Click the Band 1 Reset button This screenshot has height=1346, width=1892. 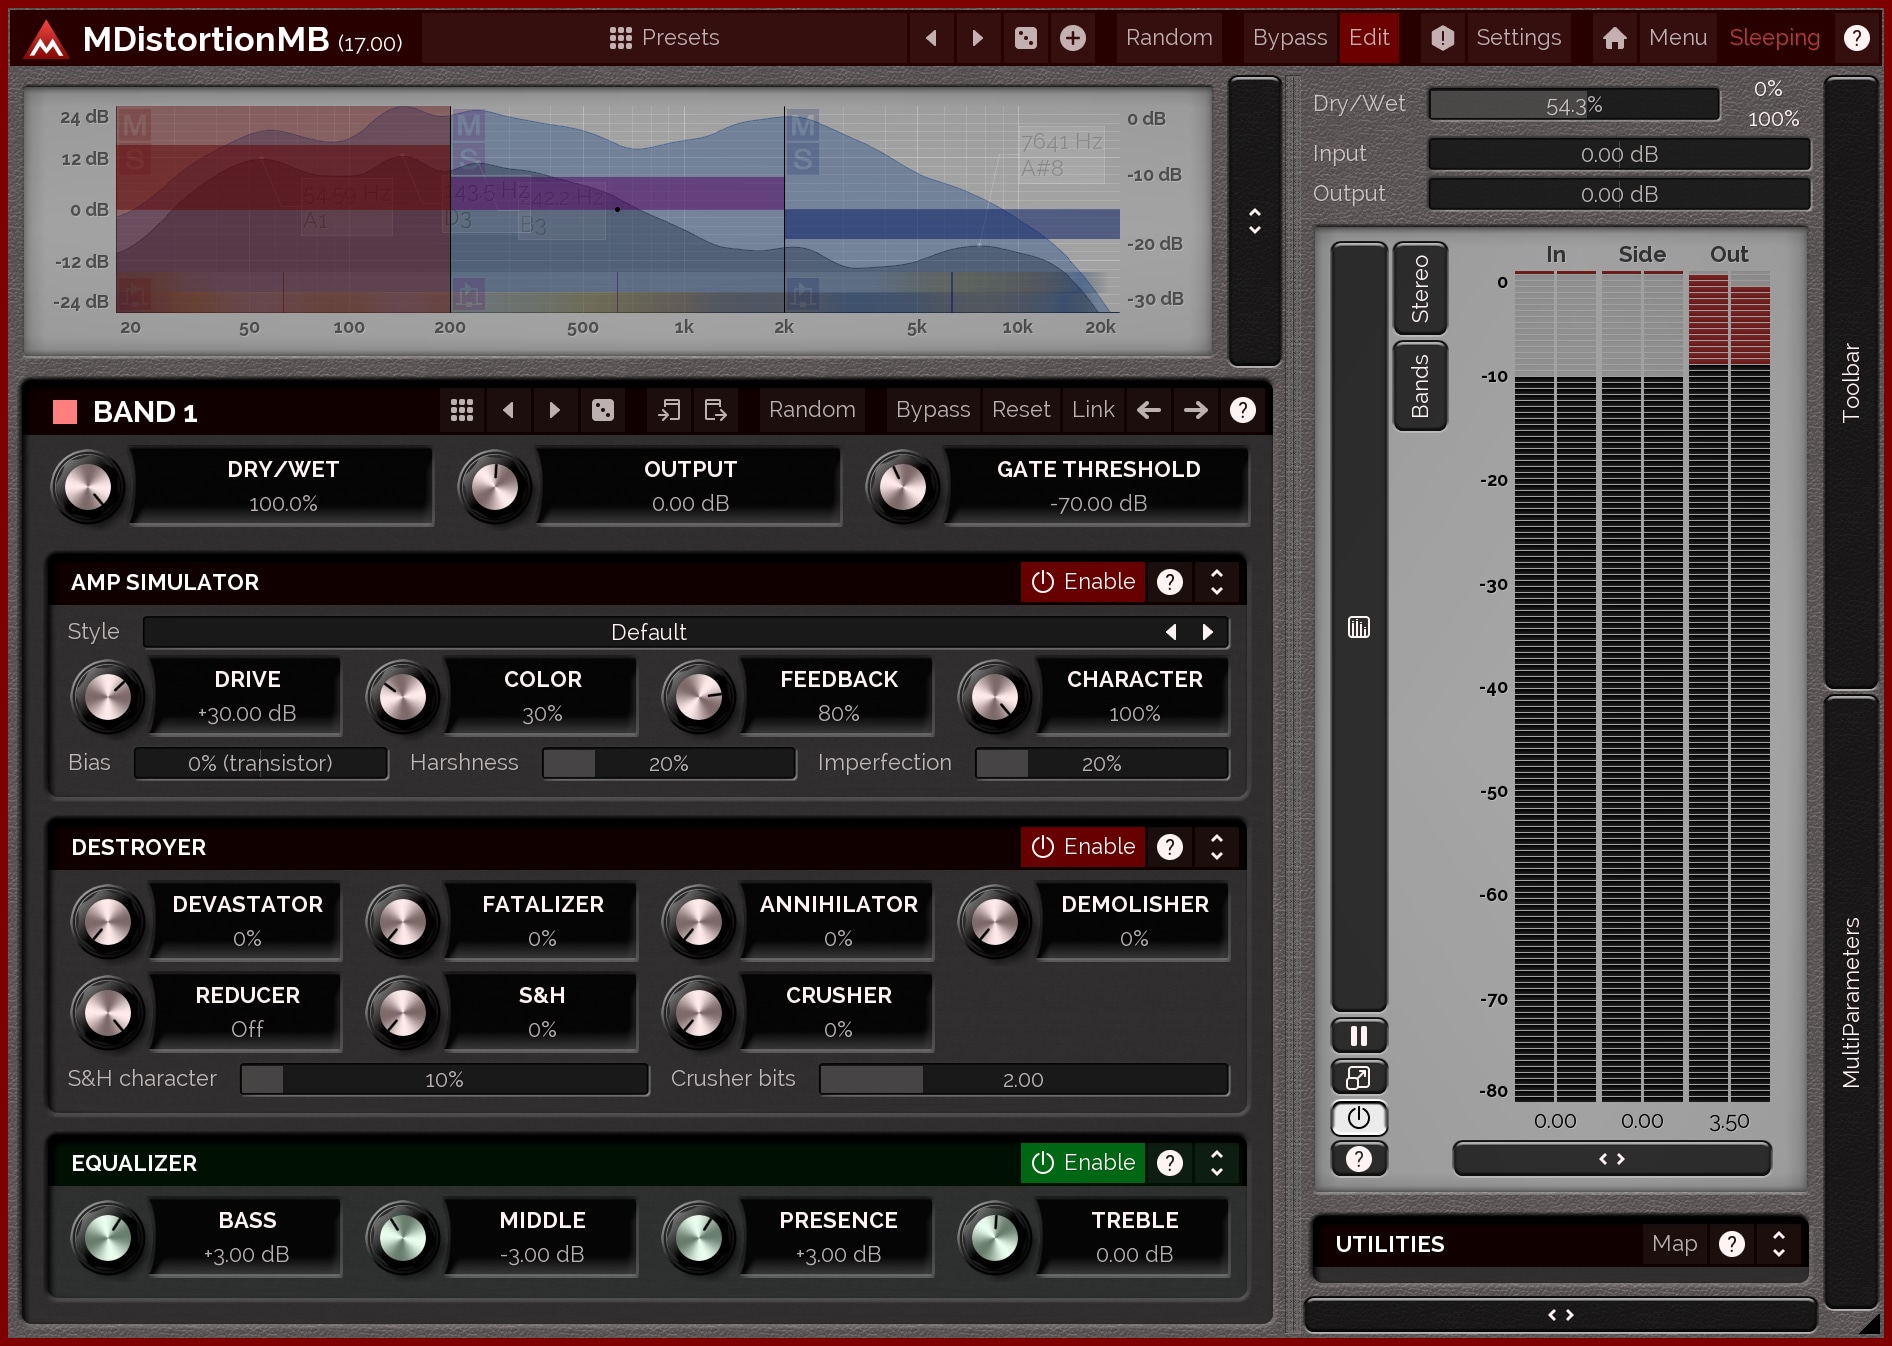click(x=1020, y=410)
